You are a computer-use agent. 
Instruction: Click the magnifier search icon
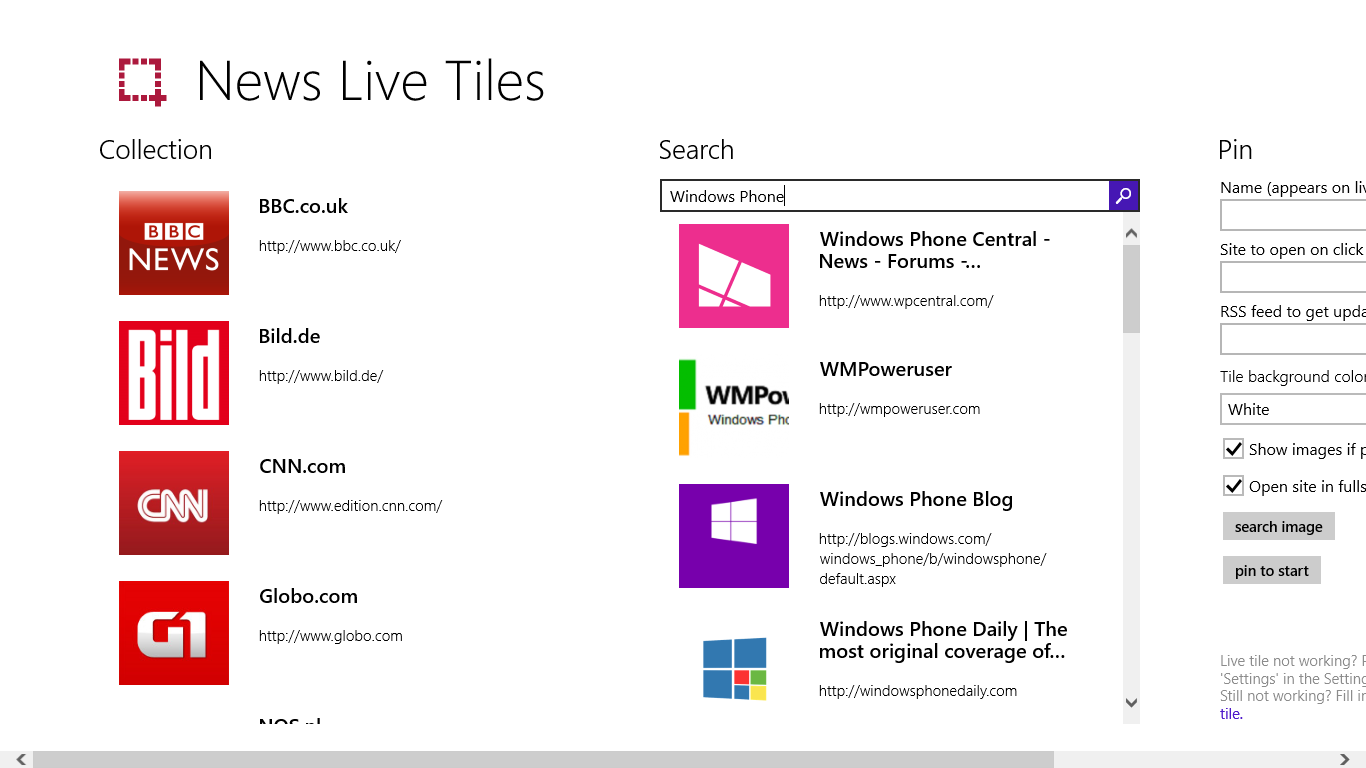click(x=1124, y=196)
